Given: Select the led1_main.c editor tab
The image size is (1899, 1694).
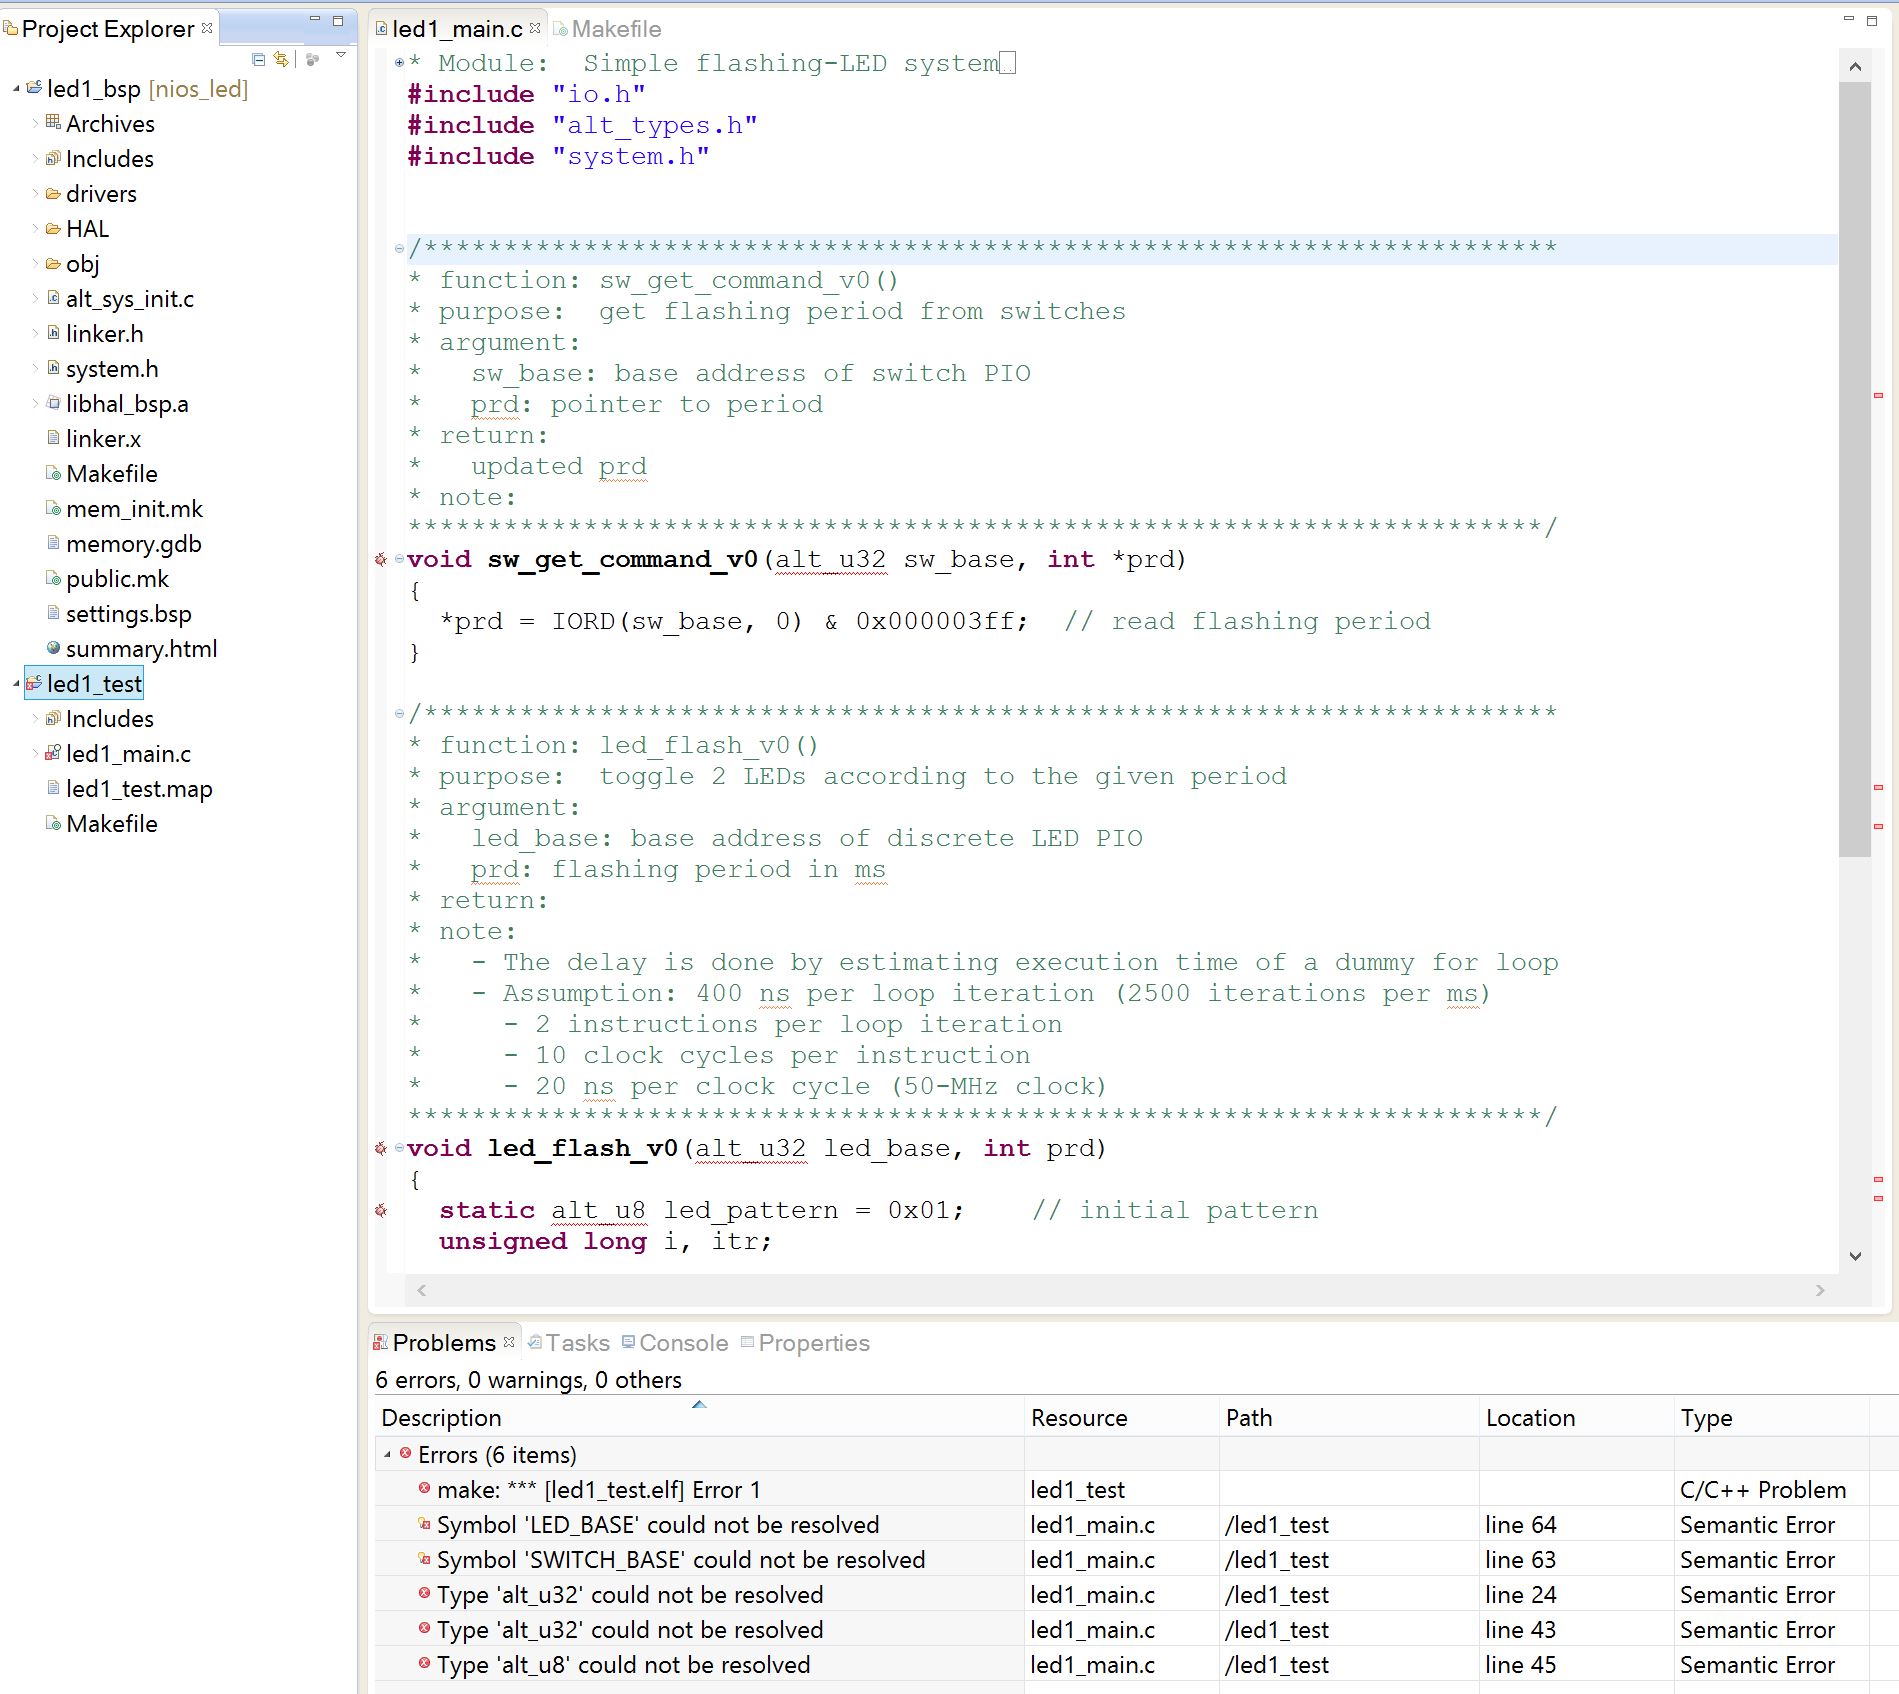Looking at the screenshot, I should coord(457,29).
